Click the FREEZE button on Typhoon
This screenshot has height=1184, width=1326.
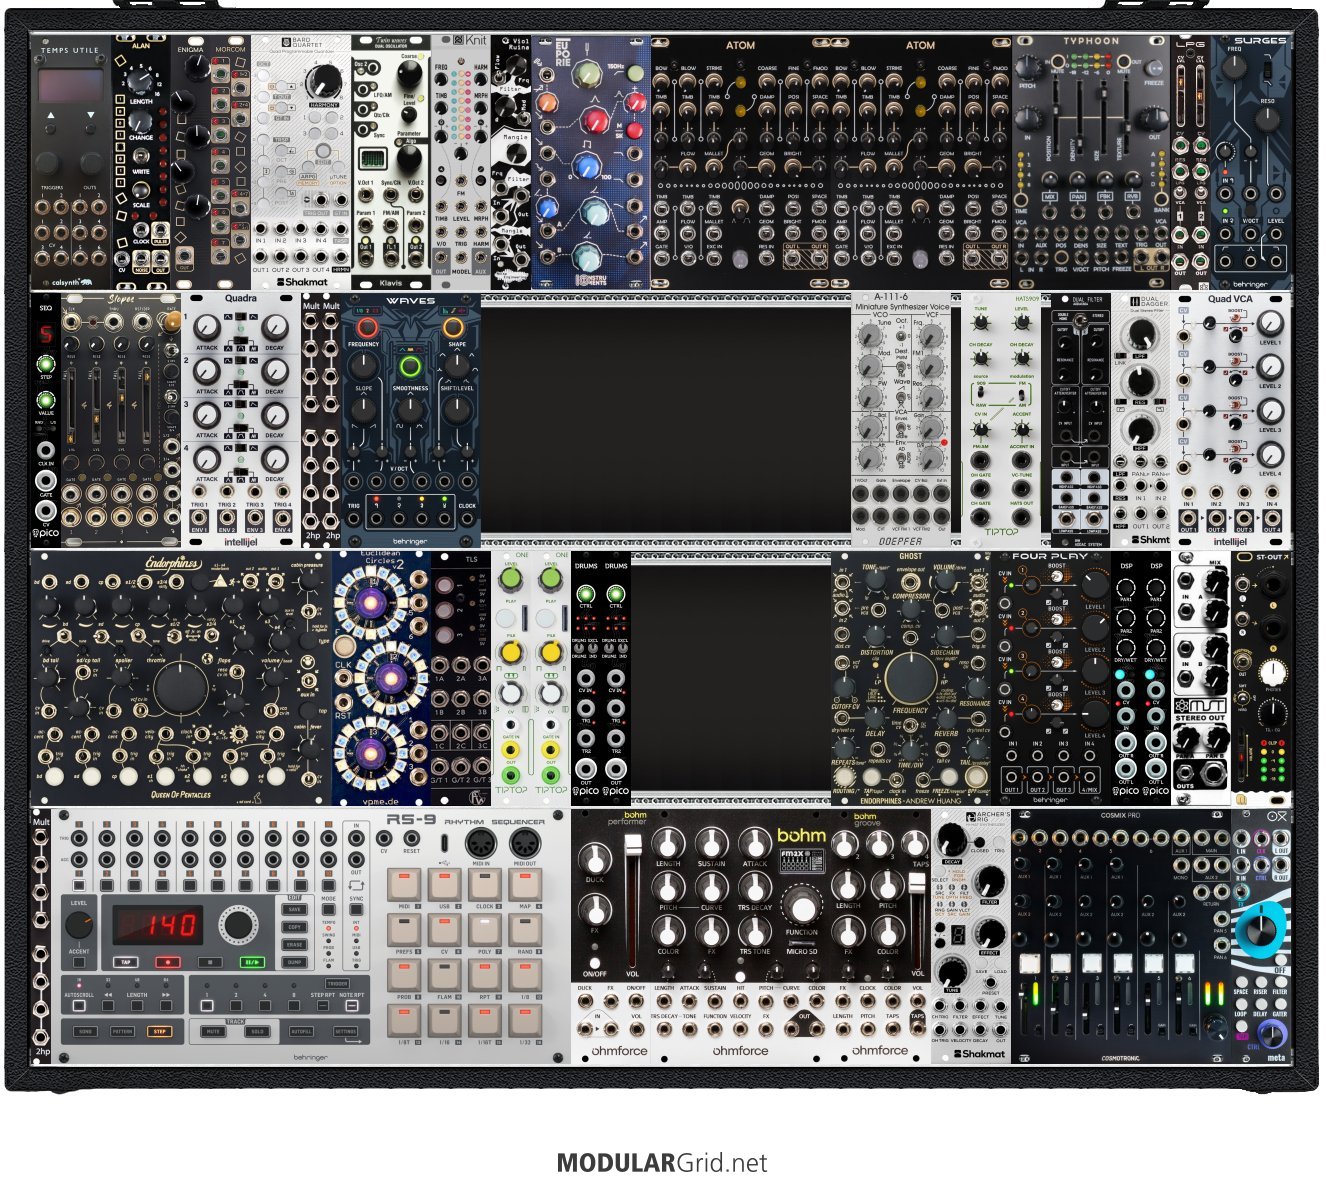pos(1154,70)
